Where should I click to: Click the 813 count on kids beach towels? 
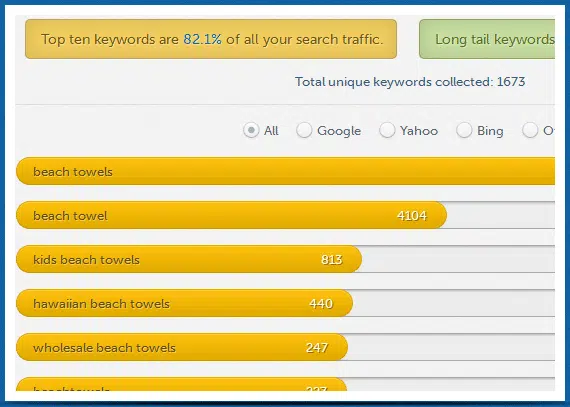pyautogui.click(x=332, y=259)
